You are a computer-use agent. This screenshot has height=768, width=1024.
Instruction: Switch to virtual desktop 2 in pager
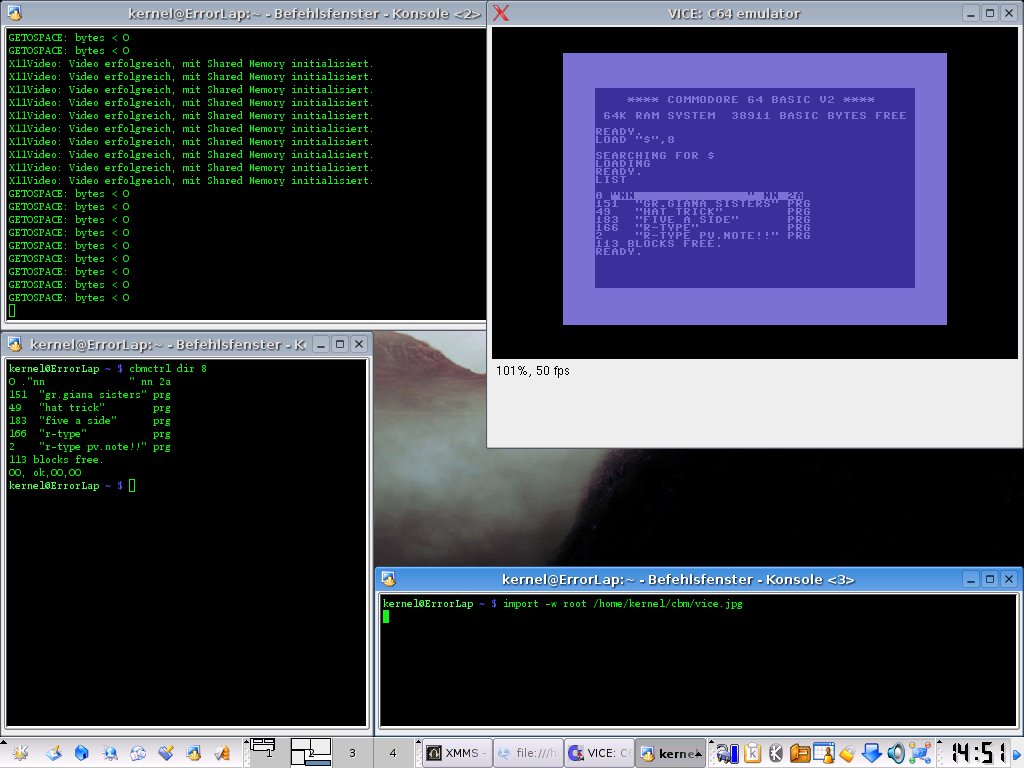click(x=310, y=752)
